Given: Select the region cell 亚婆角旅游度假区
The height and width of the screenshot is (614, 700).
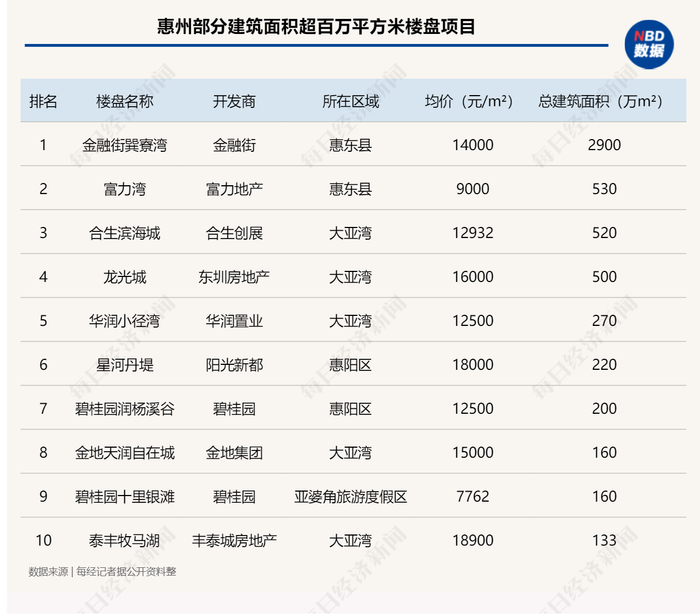Looking at the screenshot, I should pyautogui.click(x=350, y=497).
